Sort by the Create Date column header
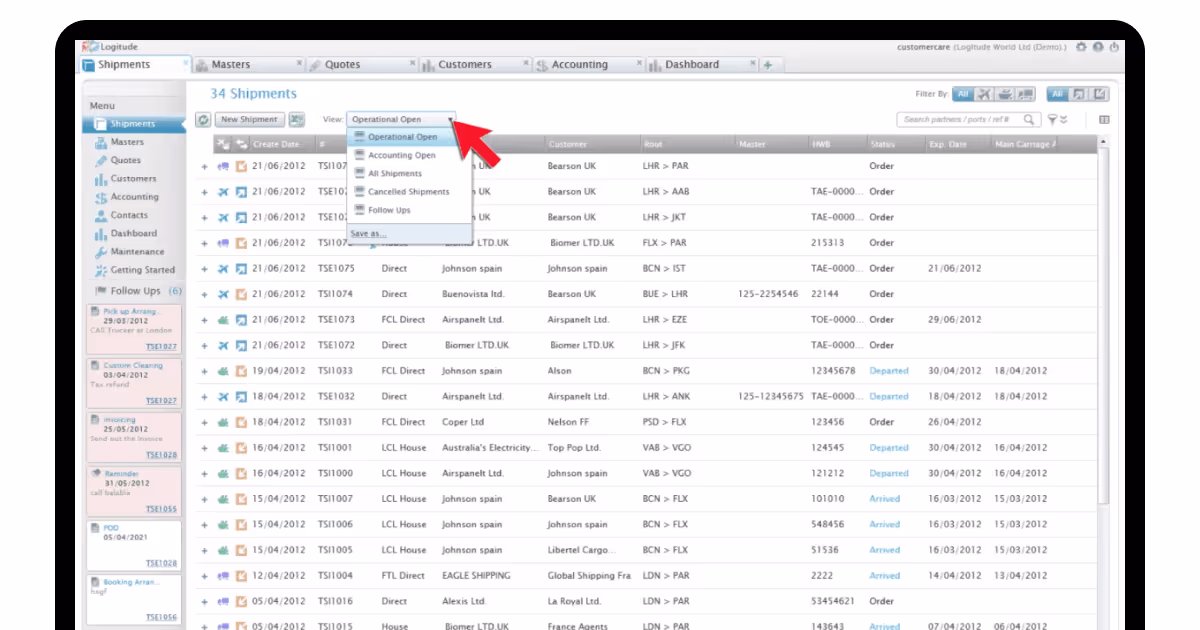Screen dimensions: 1200x630 (x=281, y=144)
